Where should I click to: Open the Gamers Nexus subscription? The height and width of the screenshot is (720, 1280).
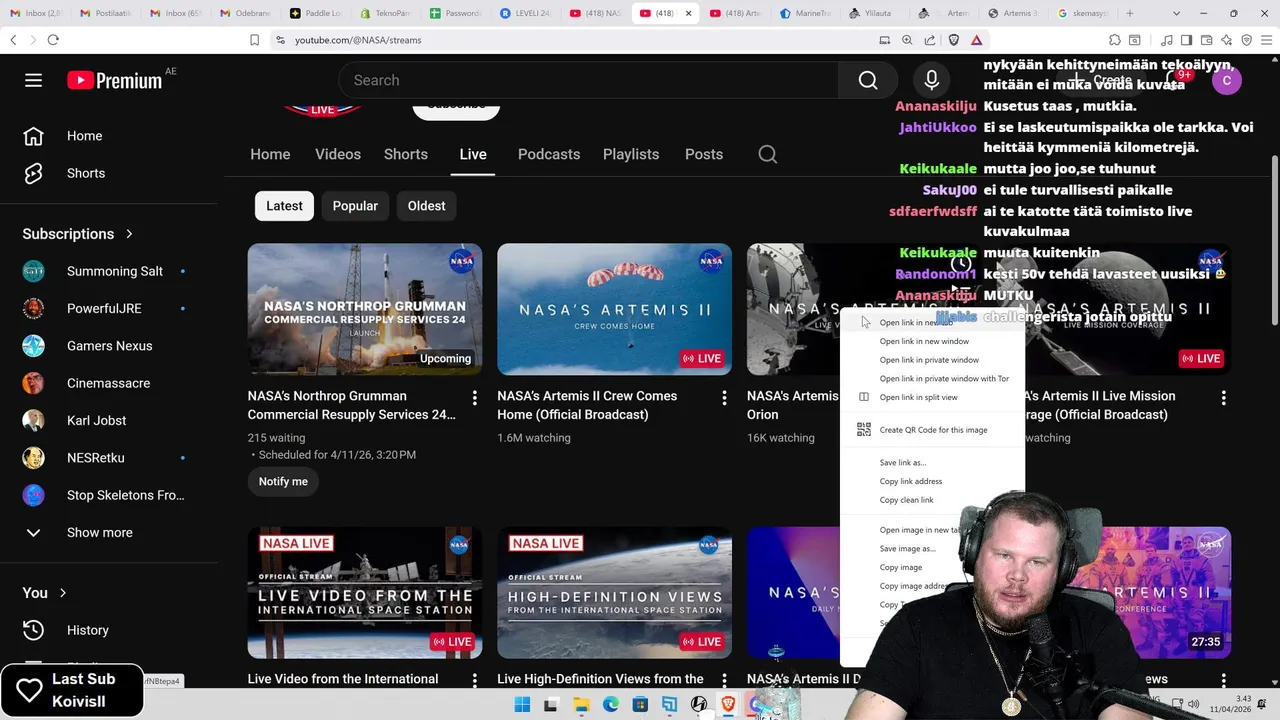(x=110, y=346)
